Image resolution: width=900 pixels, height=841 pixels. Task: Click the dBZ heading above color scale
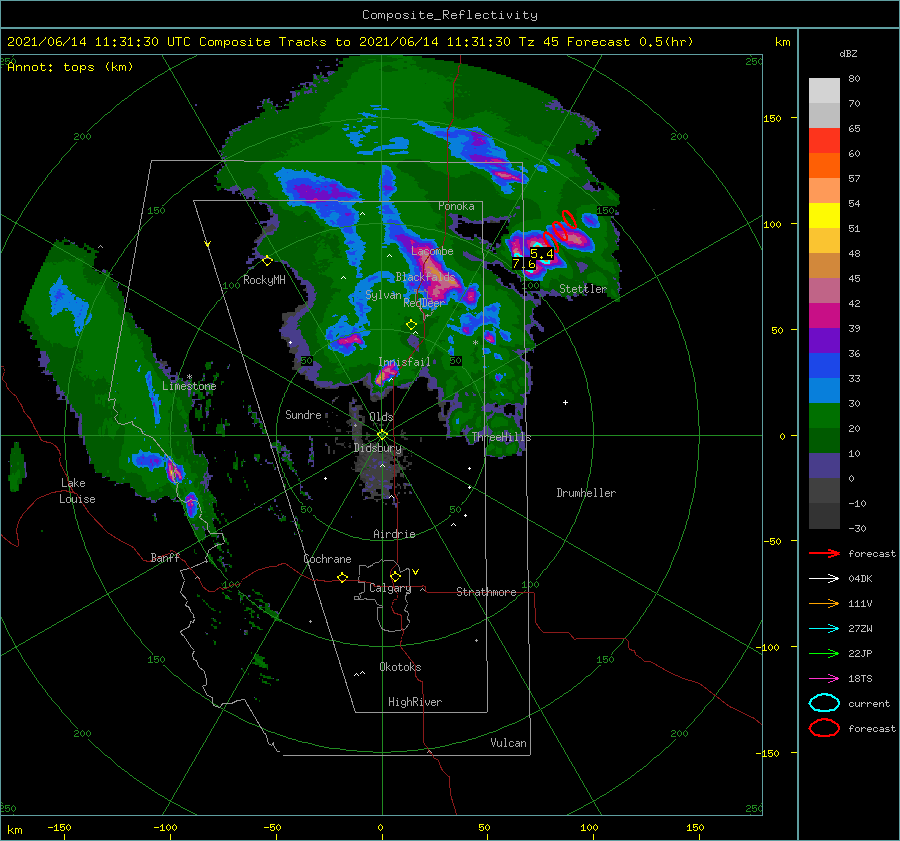848,53
